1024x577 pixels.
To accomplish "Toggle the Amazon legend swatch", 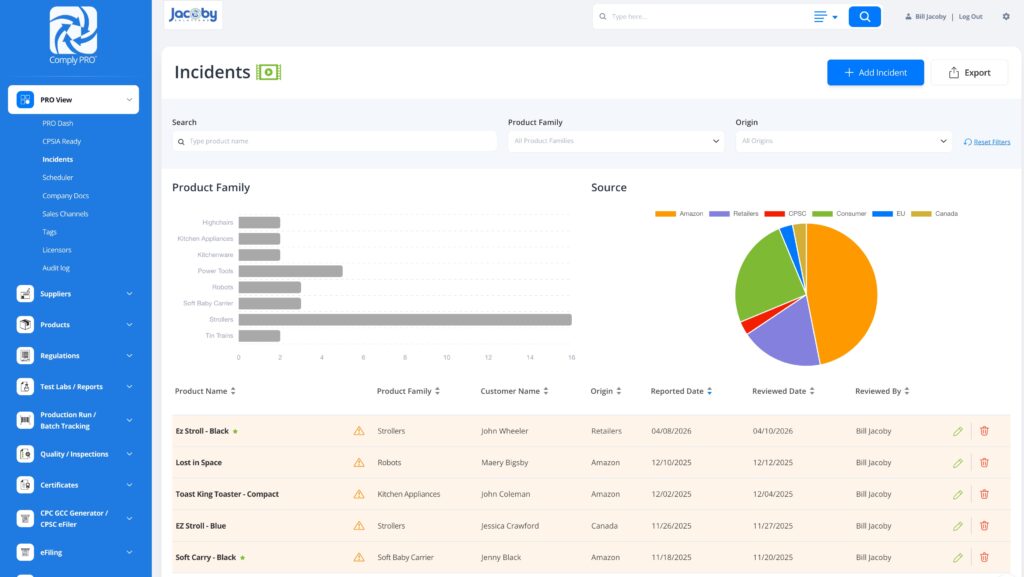I will click(x=665, y=213).
